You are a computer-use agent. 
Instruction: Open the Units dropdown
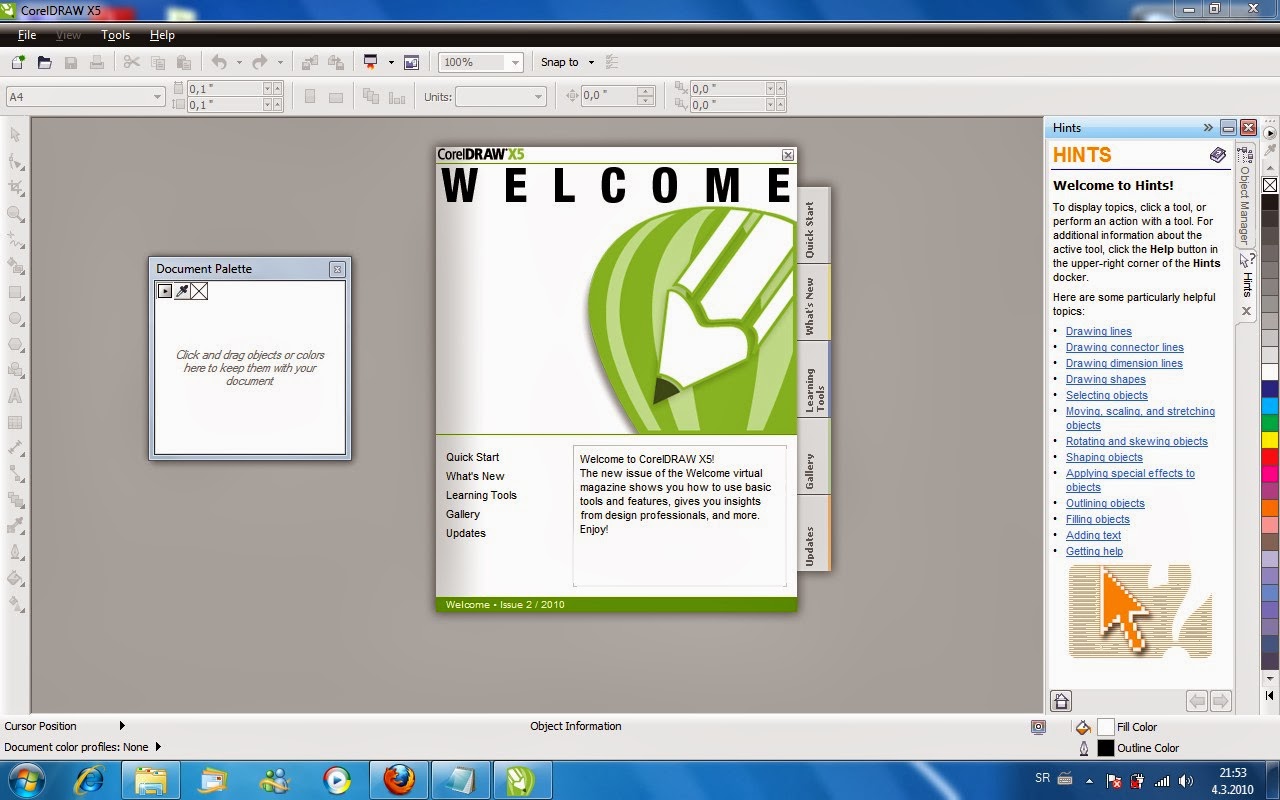[538, 96]
